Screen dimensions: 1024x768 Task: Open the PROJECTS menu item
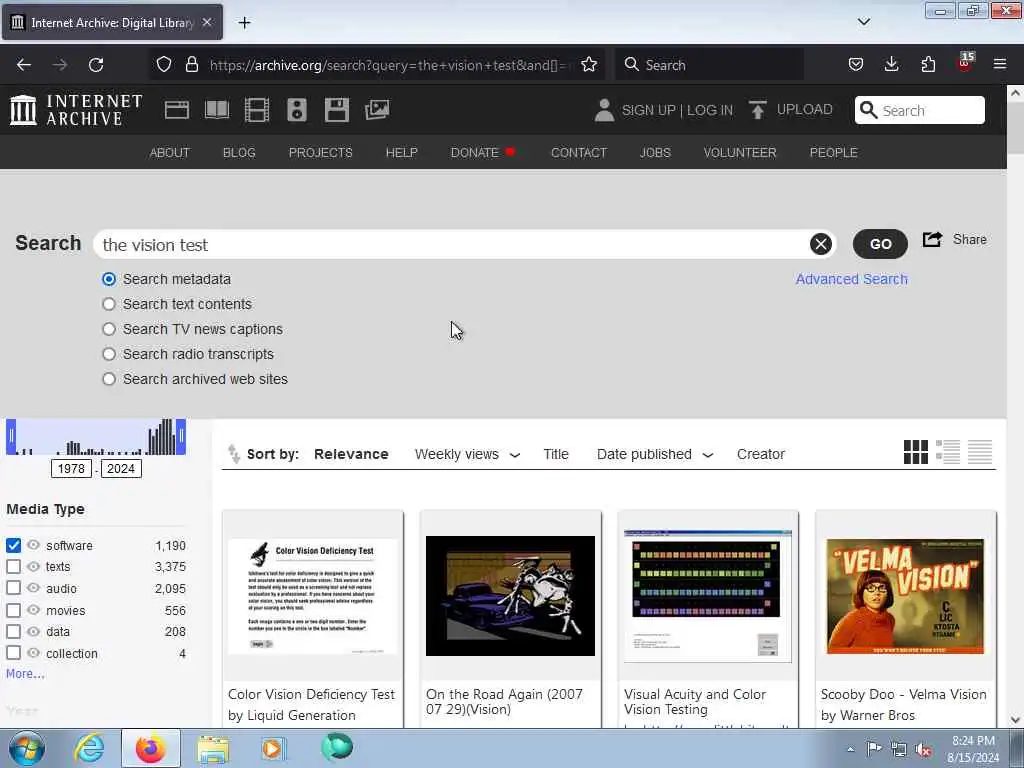tap(321, 153)
